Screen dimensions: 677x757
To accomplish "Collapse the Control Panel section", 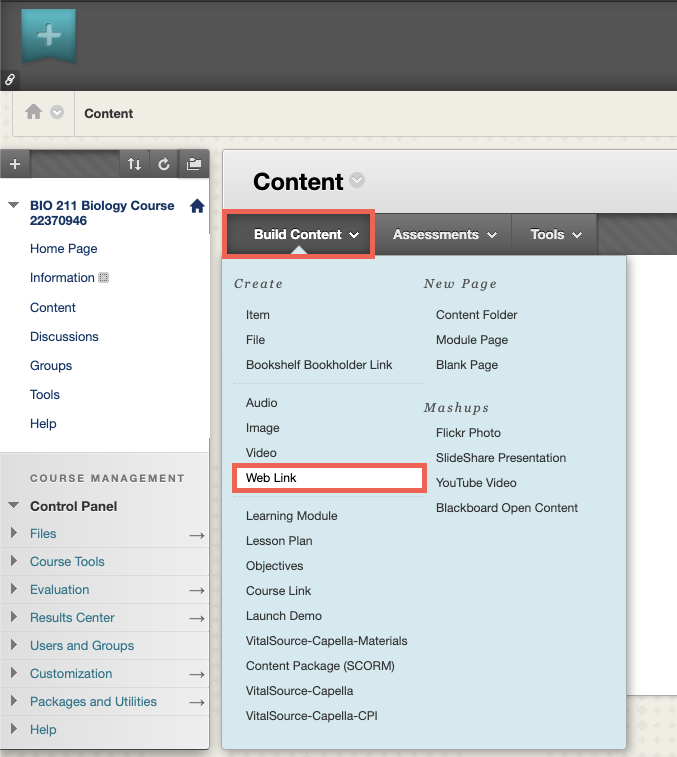I will pyautogui.click(x=14, y=505).
